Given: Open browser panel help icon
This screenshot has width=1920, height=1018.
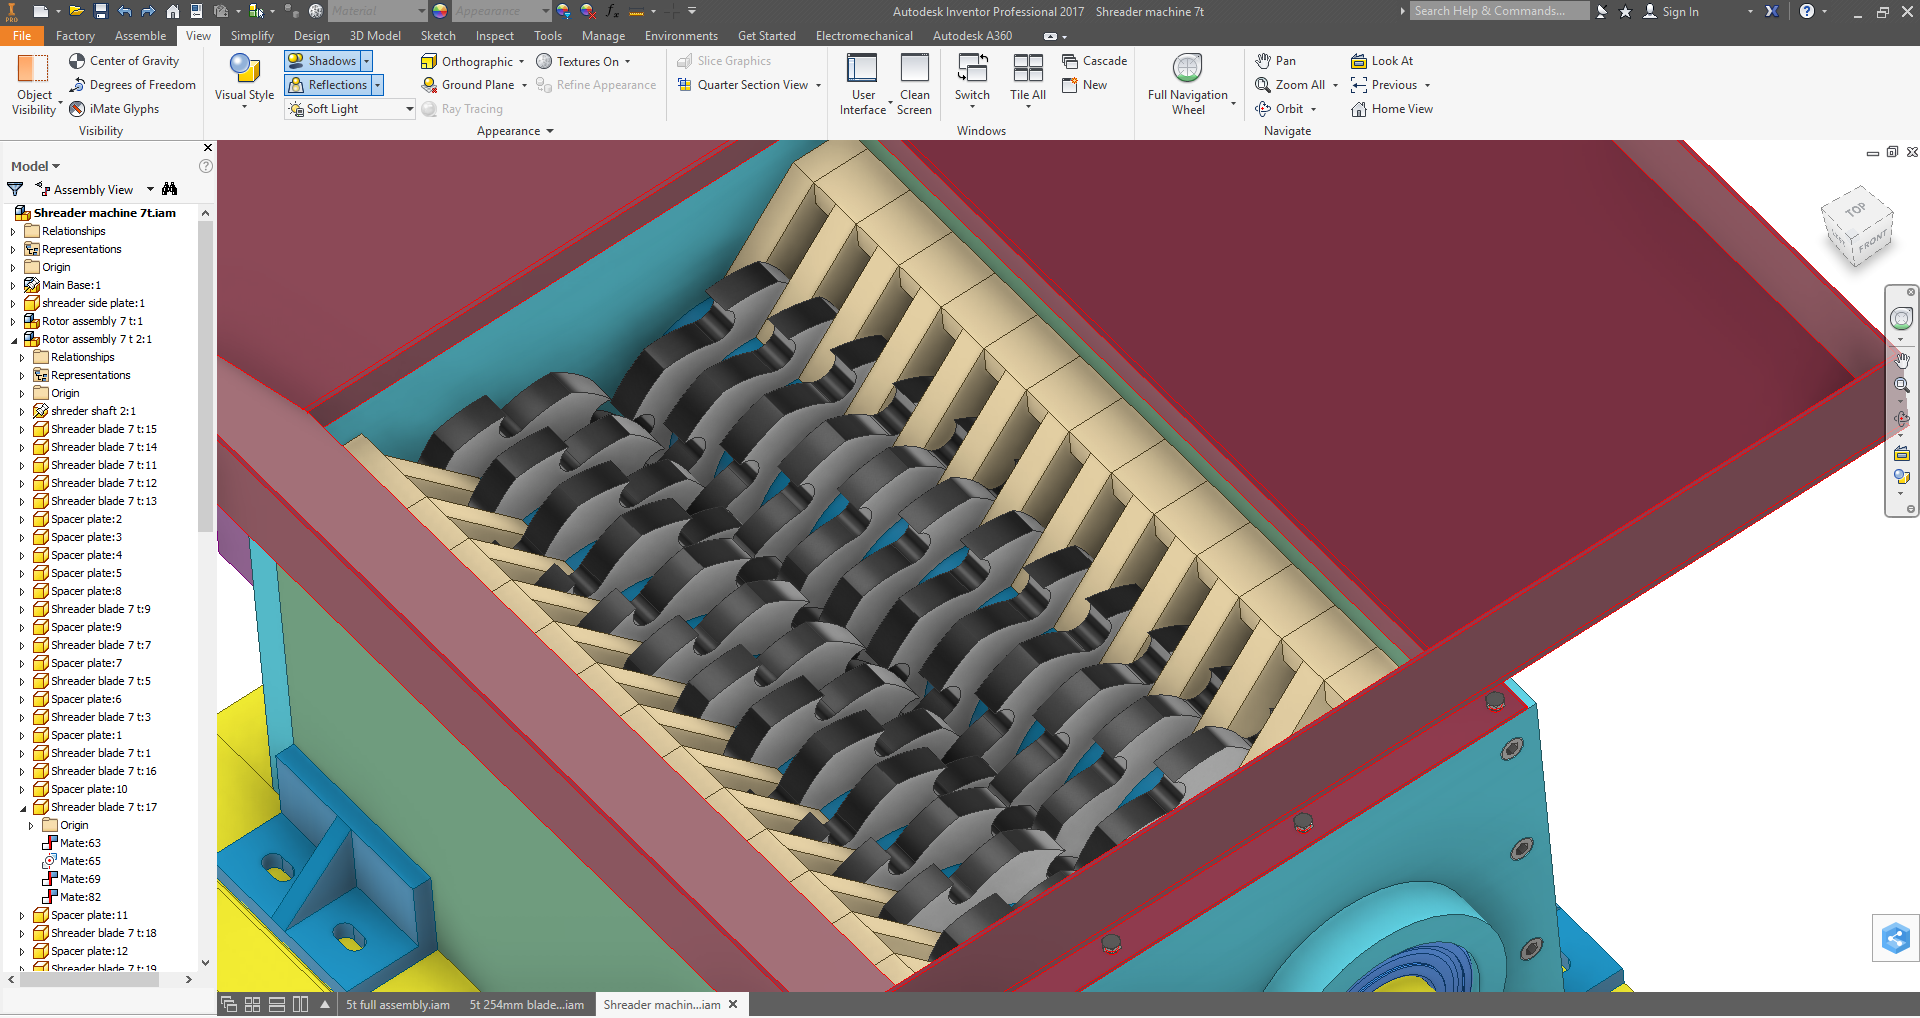Looking at the screenshot, I should click(x=206, y=166).
